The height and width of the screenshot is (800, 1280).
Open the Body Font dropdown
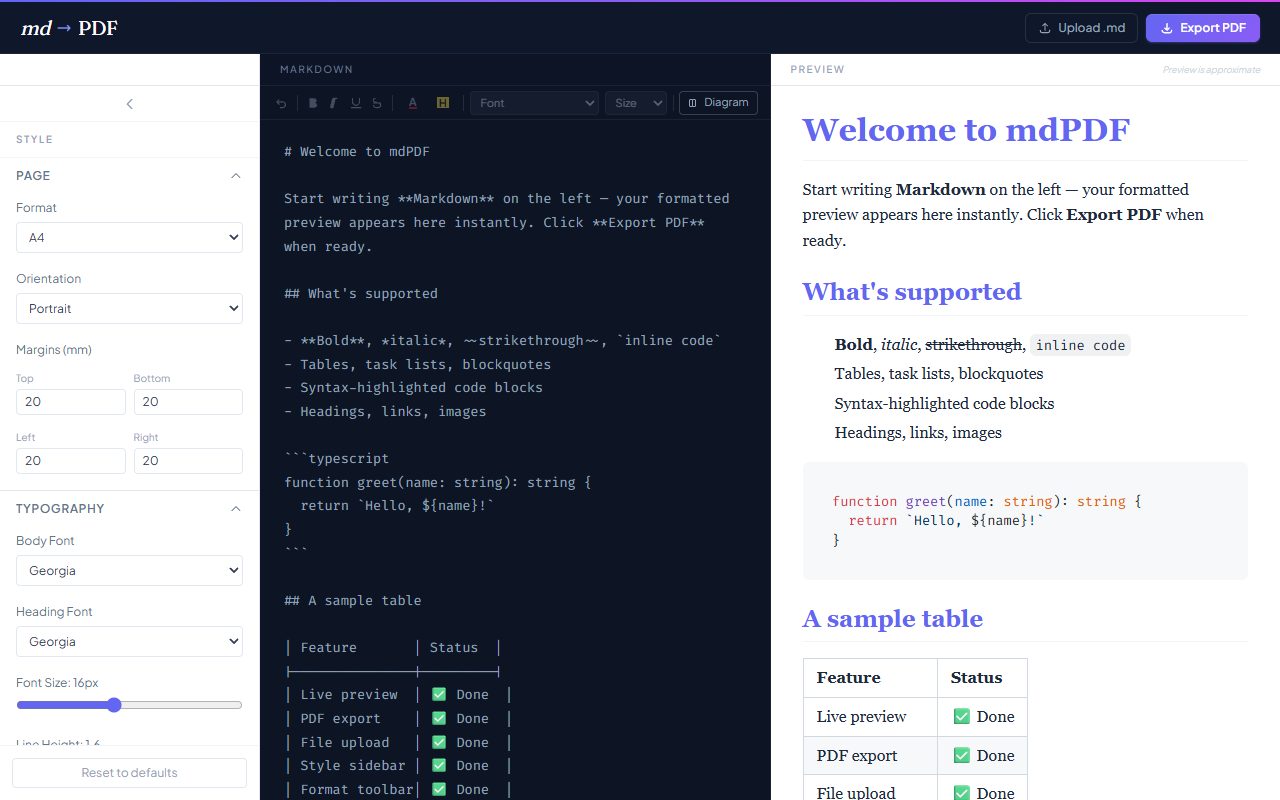(x=129, y=571)
